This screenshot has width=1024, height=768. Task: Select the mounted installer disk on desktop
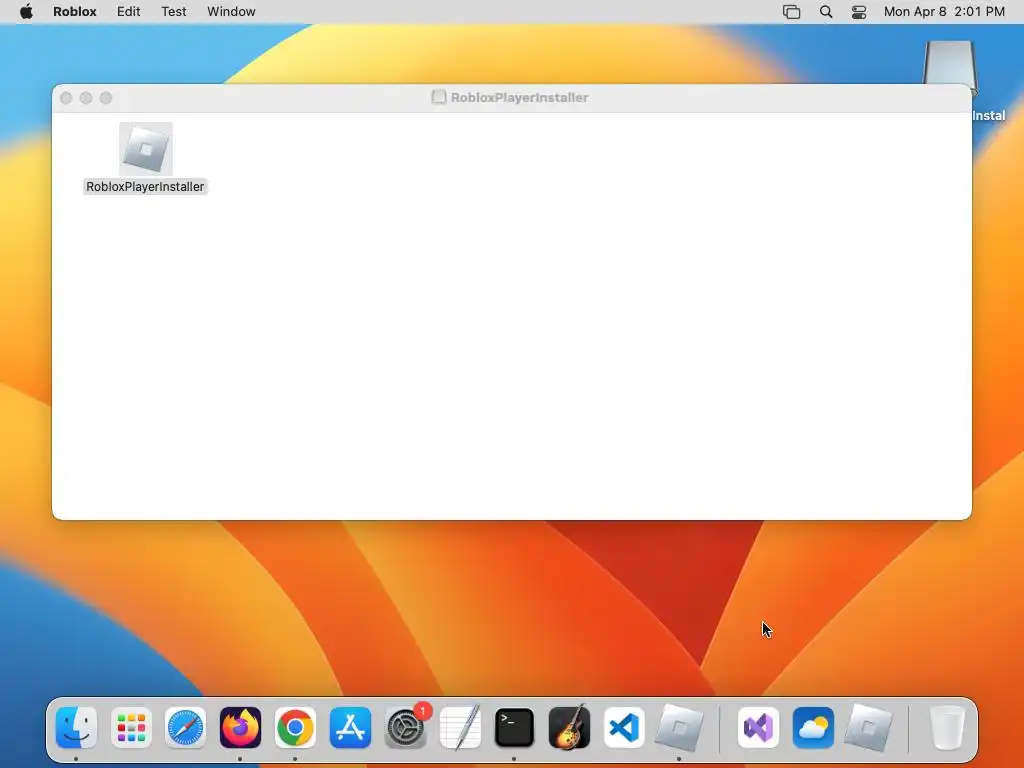pyautogui.click(x=949, y=65)
